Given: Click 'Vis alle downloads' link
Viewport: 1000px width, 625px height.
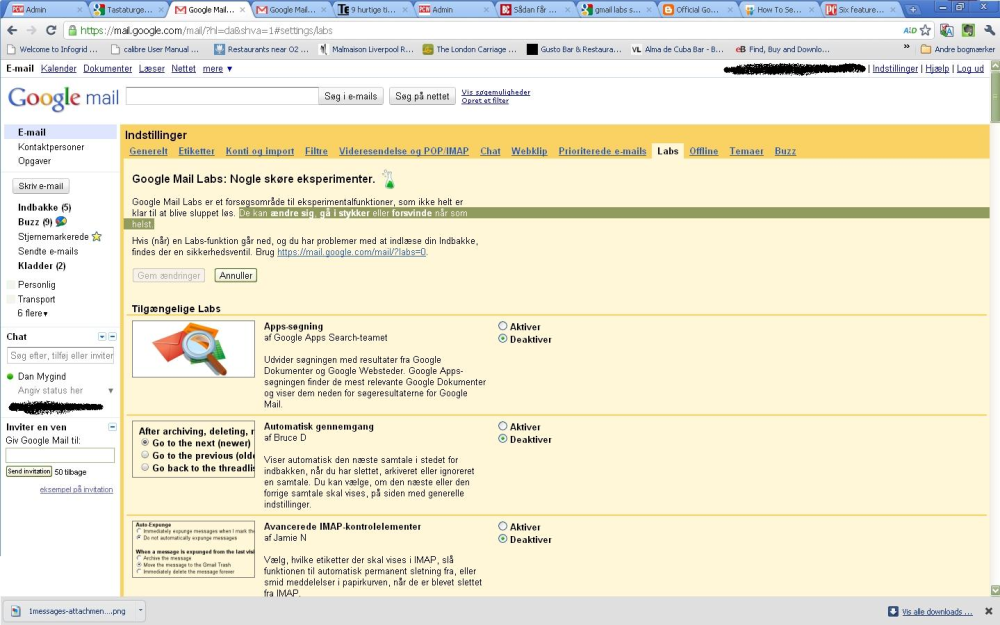Looking at the screenshot, I should coord(937,612).
